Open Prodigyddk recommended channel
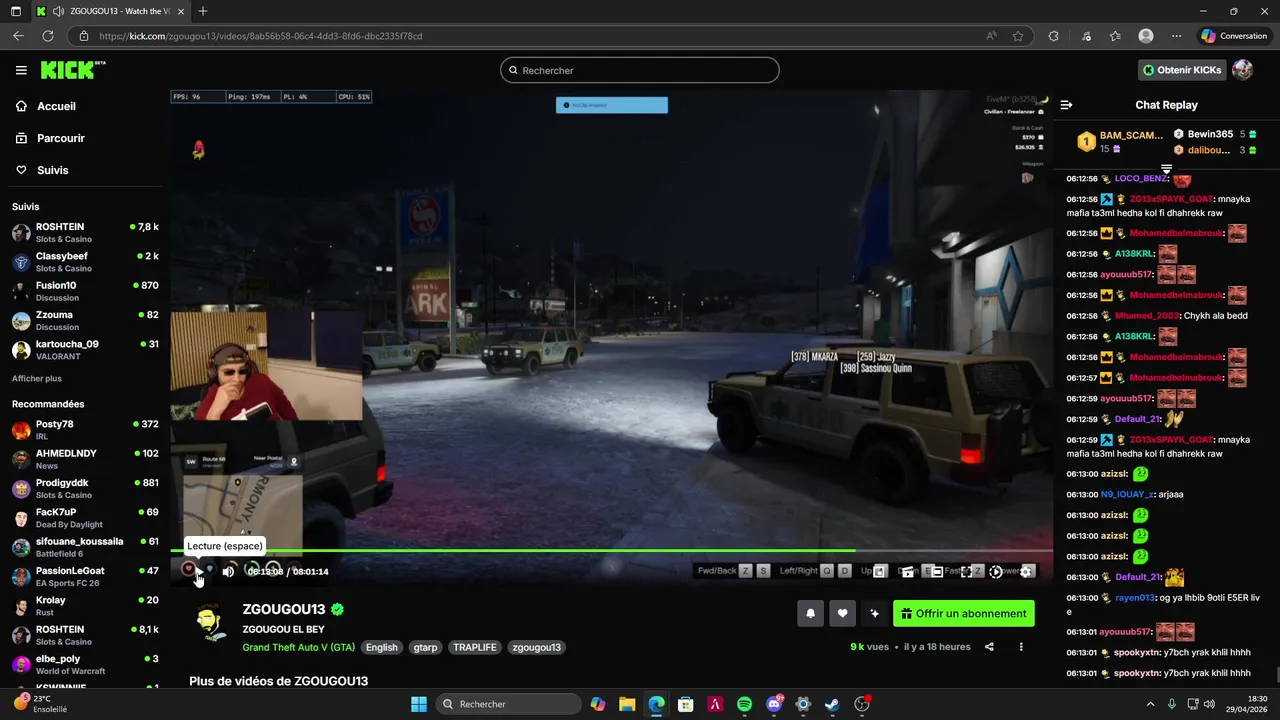Screen dimensions: 1280x720 (x=85, y=488)
